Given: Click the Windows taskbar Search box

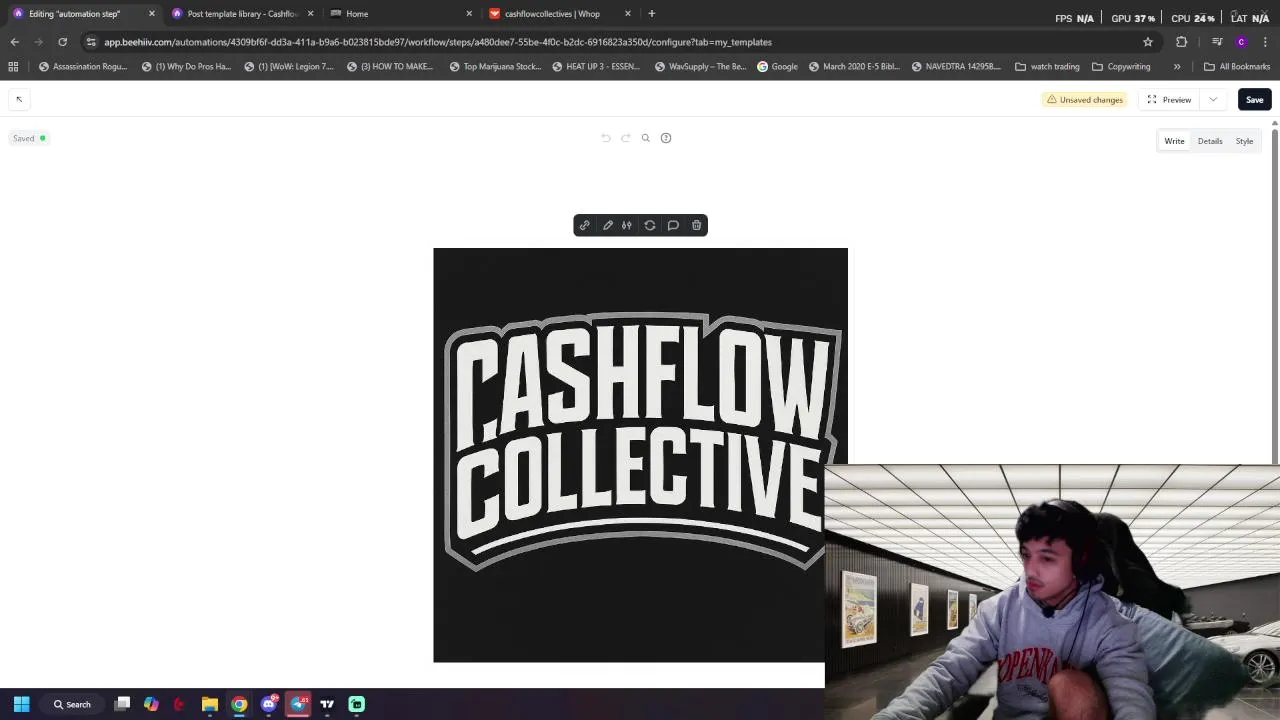Looking at the screenshot, I should click(x=72, y=704).
